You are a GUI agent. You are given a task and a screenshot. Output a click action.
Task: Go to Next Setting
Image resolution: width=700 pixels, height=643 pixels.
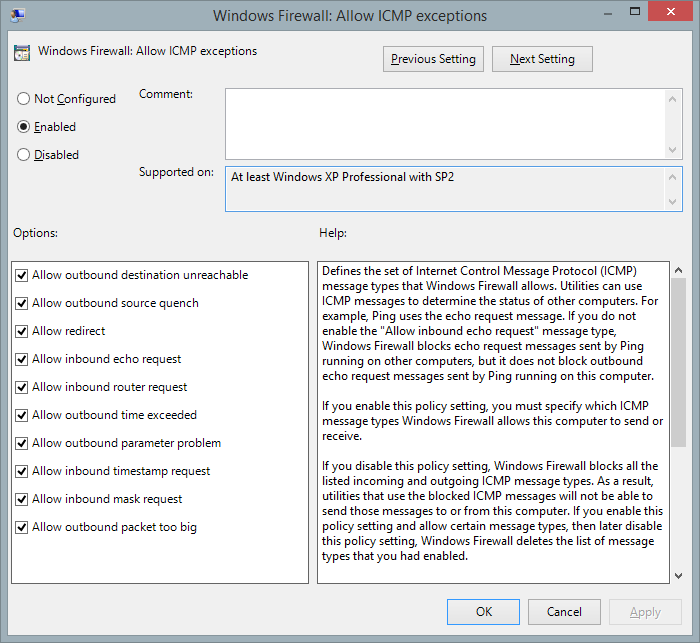tap(542, 59)
